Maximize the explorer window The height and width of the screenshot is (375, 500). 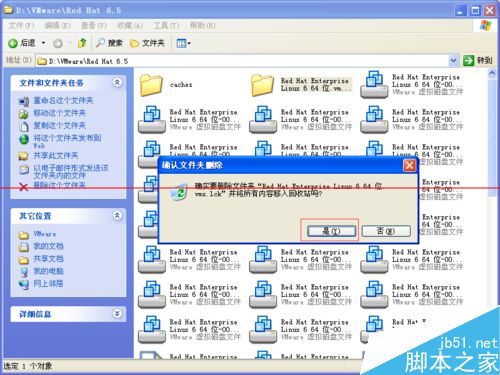[x=475, y=11]
